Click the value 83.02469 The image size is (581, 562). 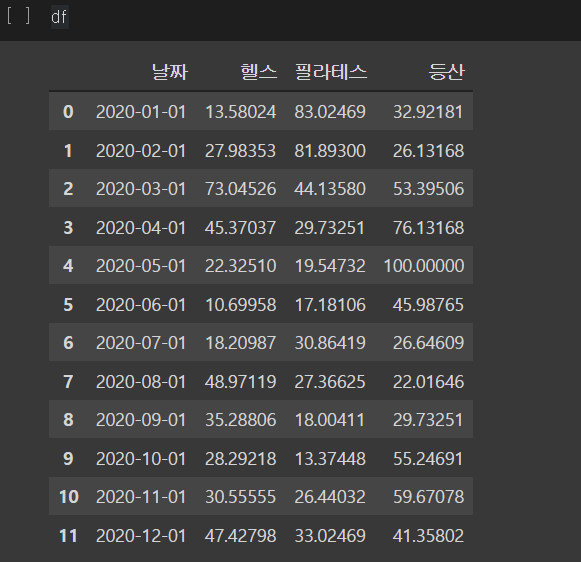[330, 112]
